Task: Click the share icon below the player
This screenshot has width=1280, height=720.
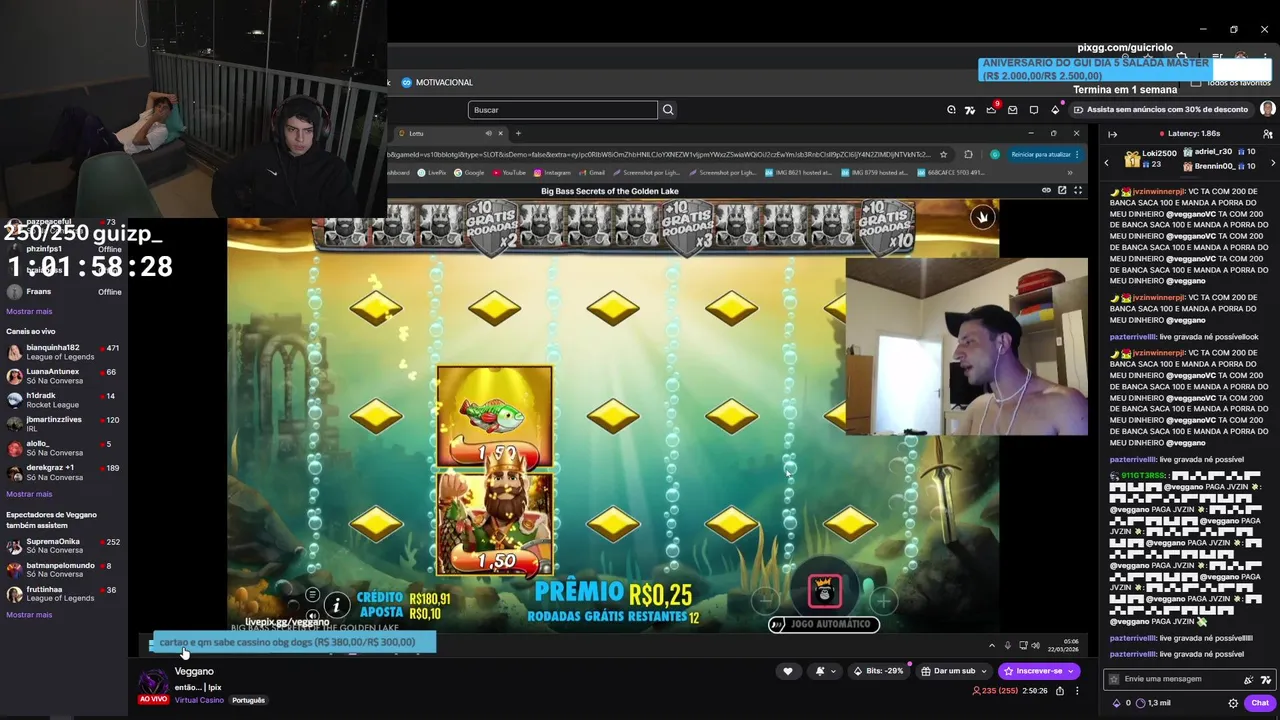Action: click(x=1058, y=691)
